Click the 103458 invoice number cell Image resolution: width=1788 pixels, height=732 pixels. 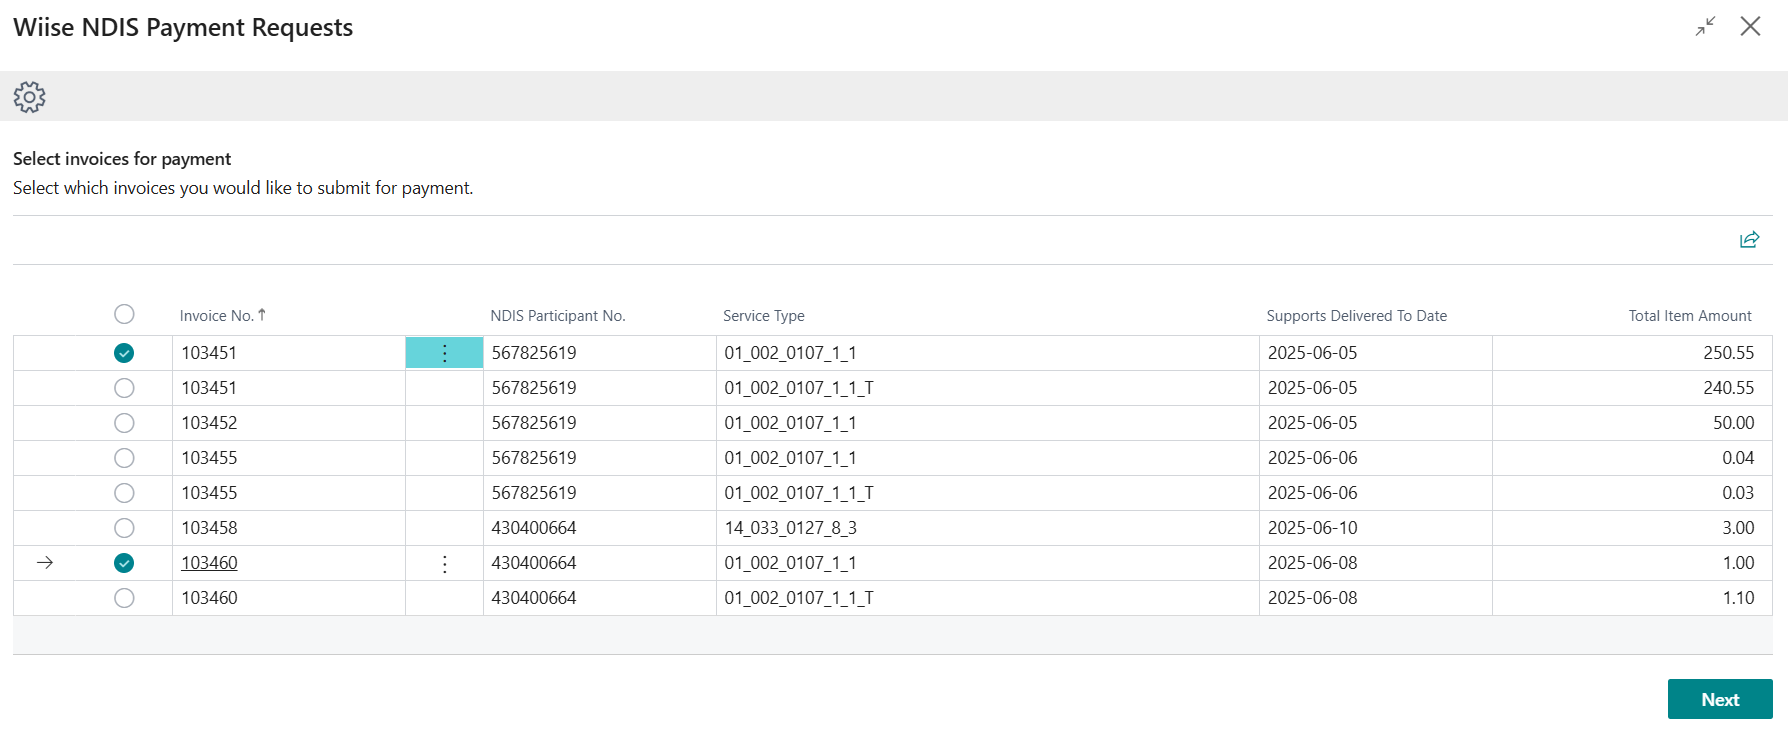(288, 528)
